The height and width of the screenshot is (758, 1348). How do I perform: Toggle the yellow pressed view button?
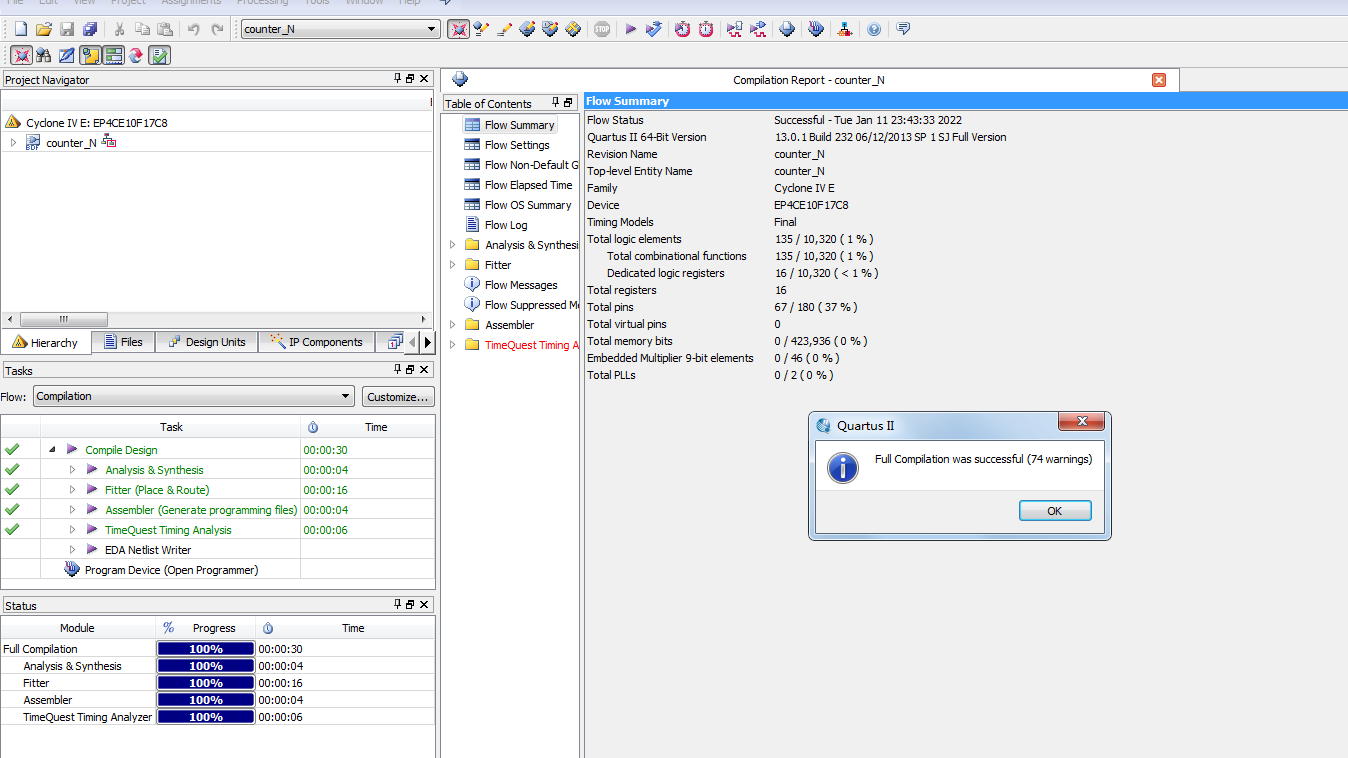click(x=90, y=55)
